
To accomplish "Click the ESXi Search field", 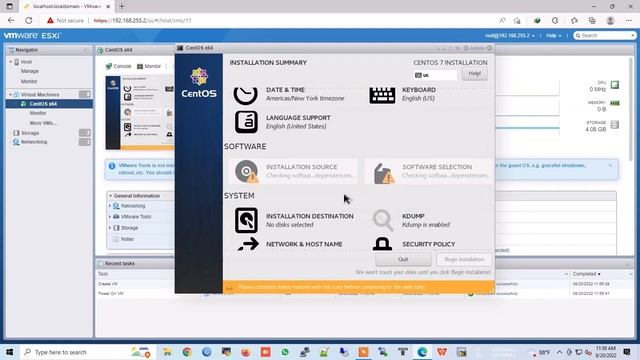I will pos(604,36).
